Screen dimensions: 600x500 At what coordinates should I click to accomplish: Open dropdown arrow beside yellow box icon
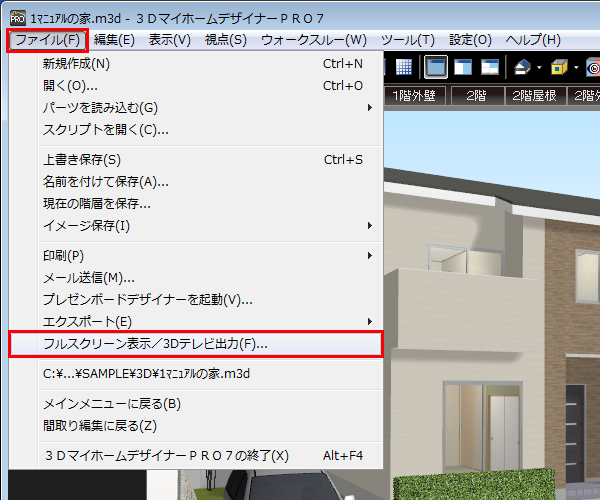coord(576,68)
